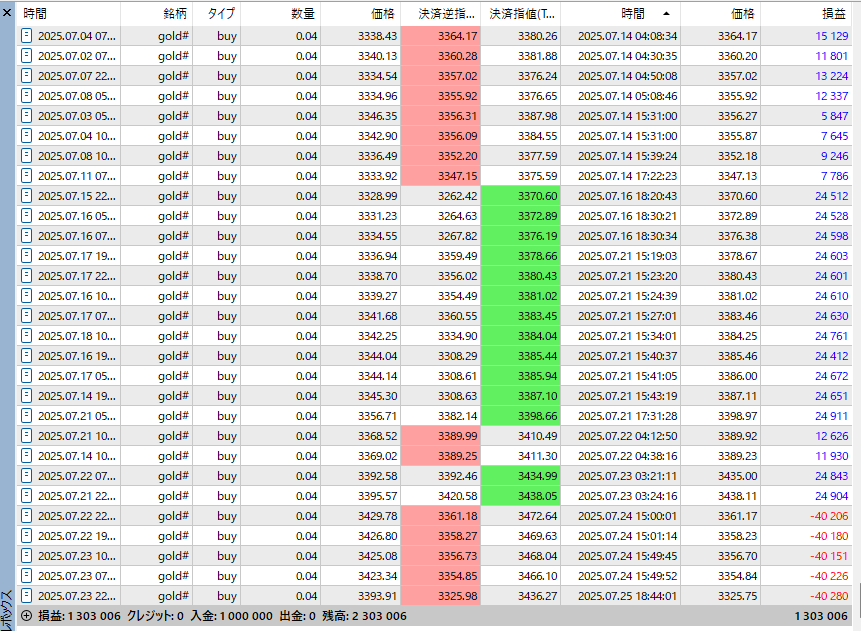The image size is (861, 631).
Task: Click order icon of row with profit 24 601
Action: pyautogui.click(x=26, y=276)
